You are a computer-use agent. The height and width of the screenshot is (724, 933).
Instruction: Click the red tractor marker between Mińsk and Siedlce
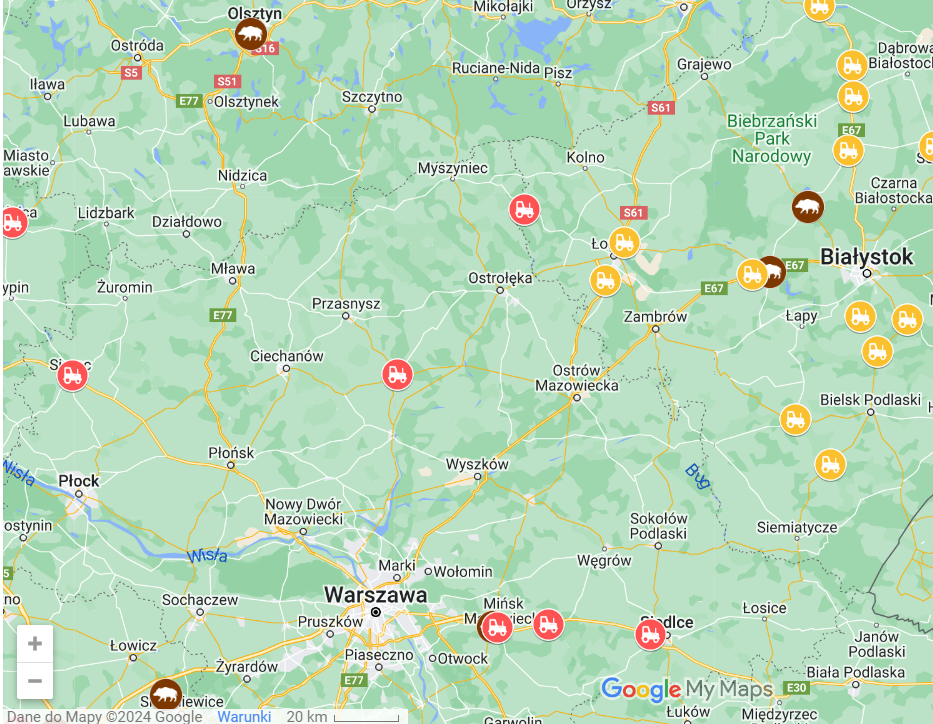(x=549, y=625)
